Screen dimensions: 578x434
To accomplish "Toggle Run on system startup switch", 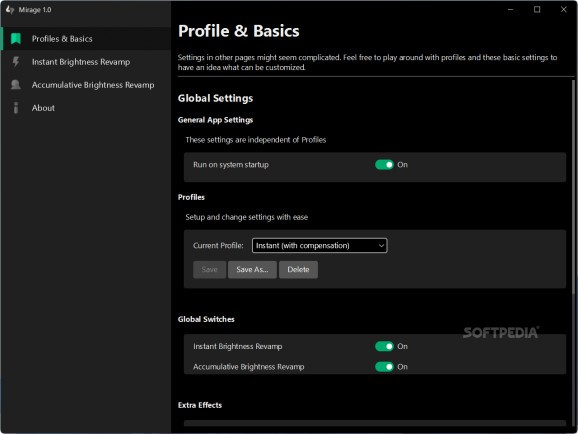I will point(384,165).
